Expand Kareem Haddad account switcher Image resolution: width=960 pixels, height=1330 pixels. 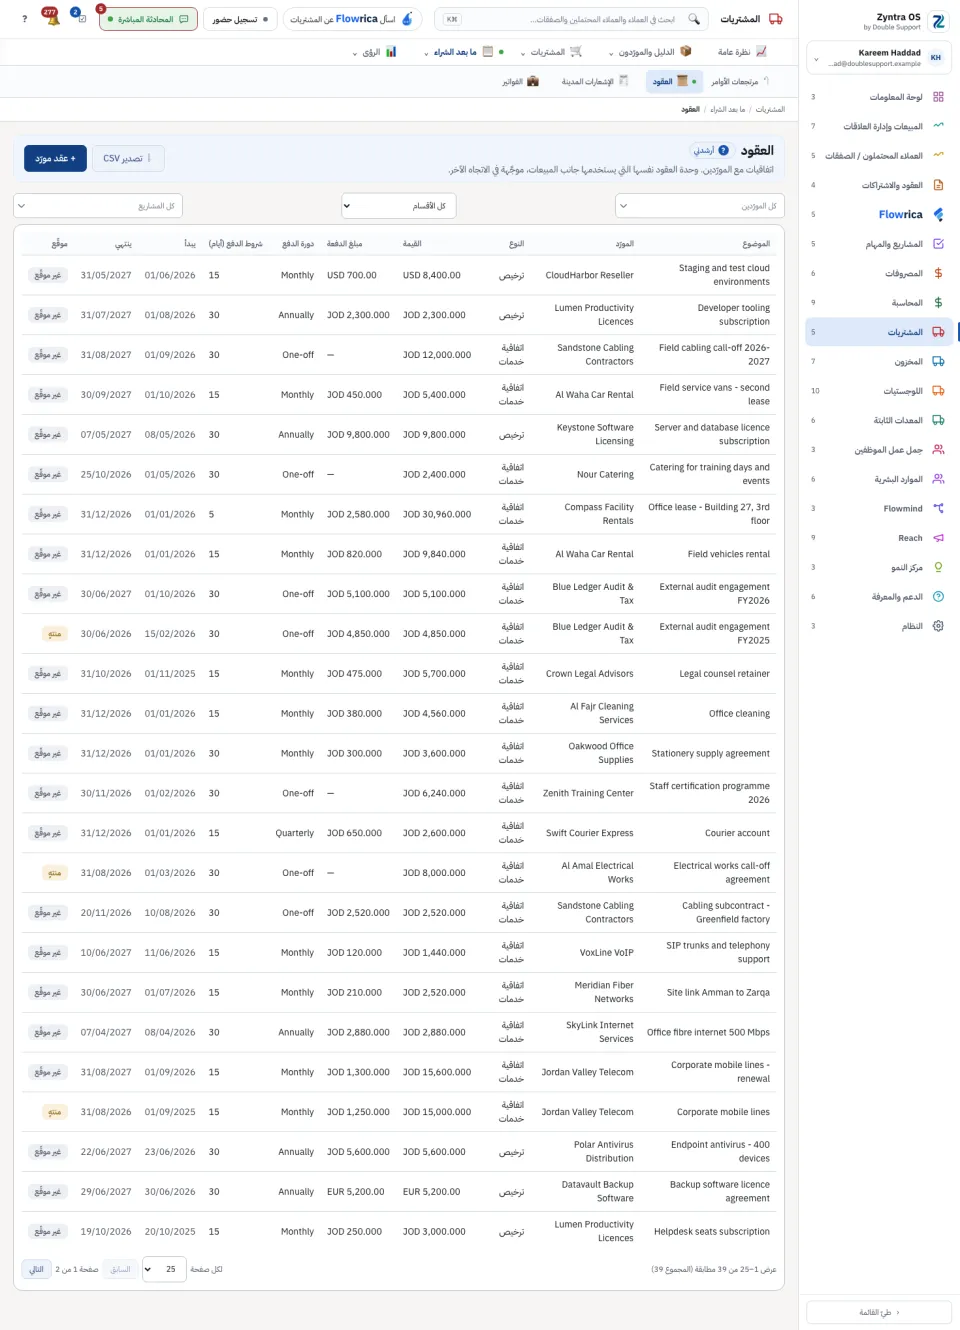point(879,57)
